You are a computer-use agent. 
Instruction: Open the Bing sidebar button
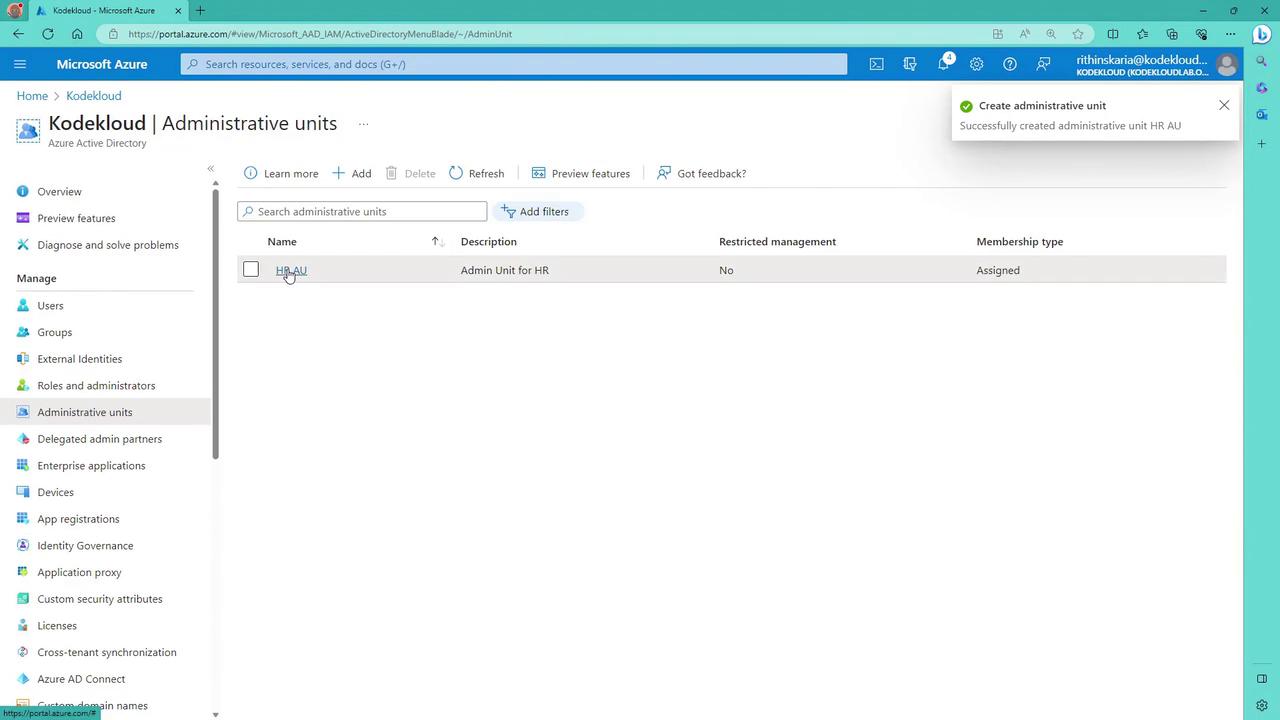1261,34
